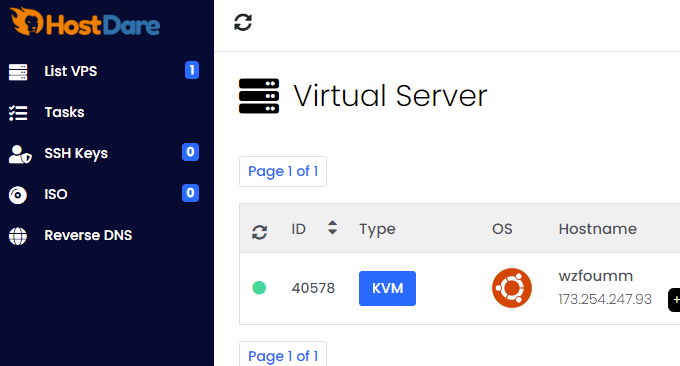Click the SSH Keys count badge

pos(190,152)
